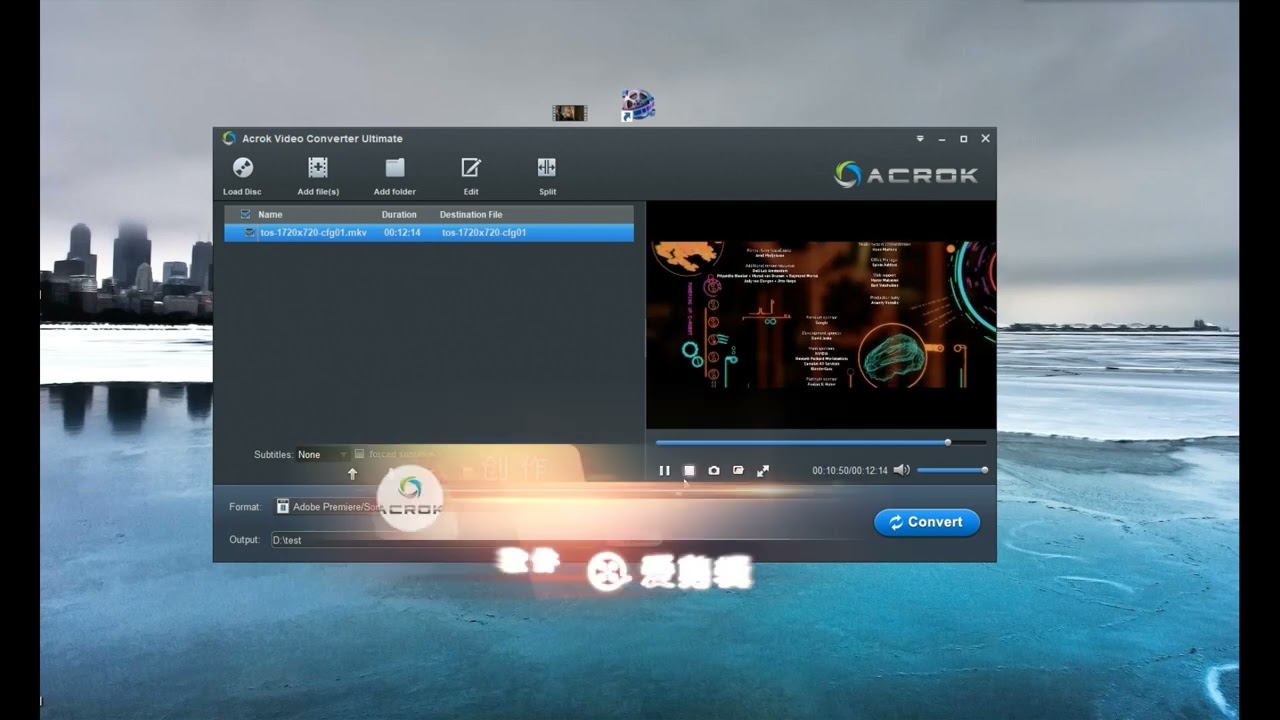
Task: Select the file name tos-1720x720-cfg01.mkv
Action: point(313,233)
